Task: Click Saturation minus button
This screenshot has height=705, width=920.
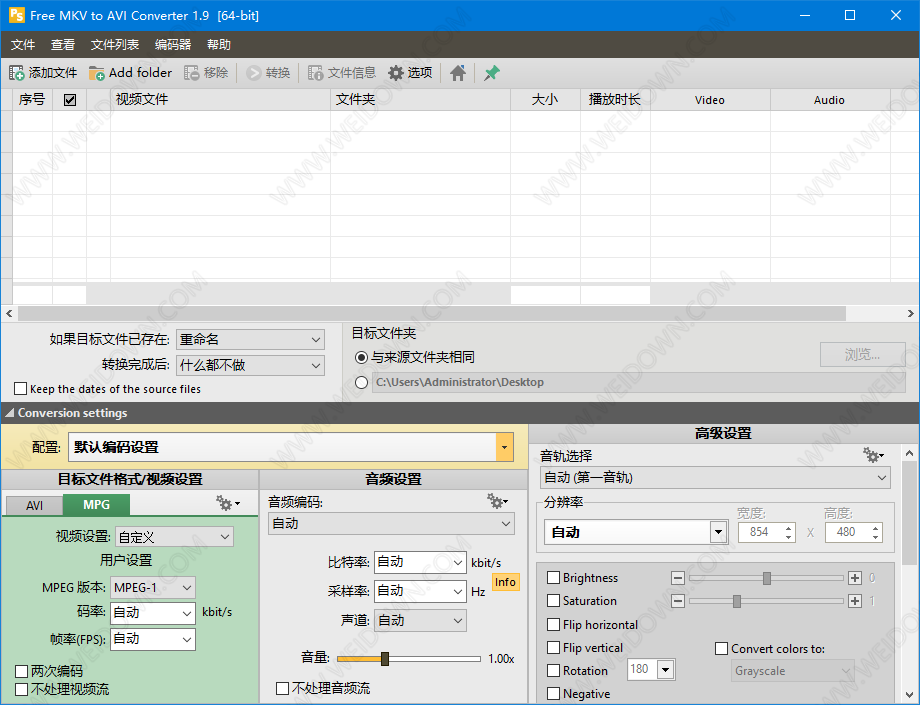Action: (x=678, y=601)
